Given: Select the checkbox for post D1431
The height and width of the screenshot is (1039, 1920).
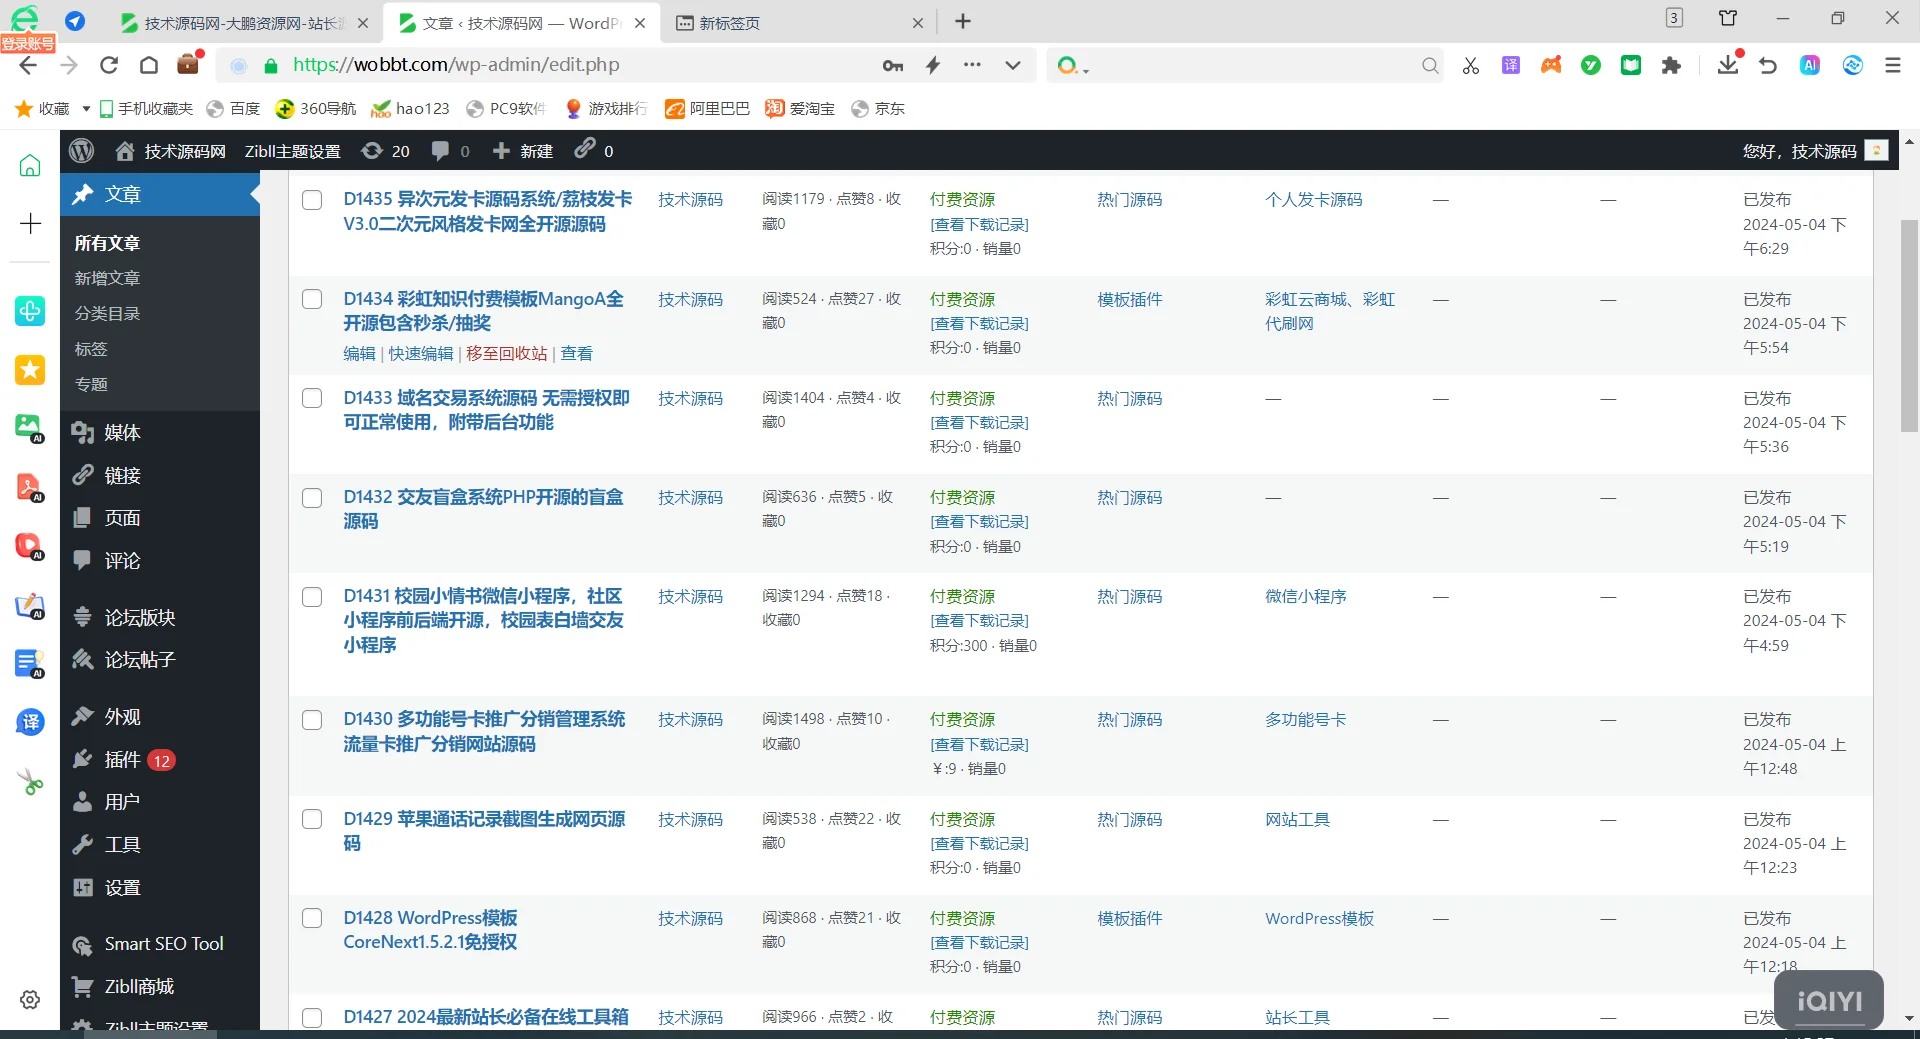Looking at the screenshot, I should [311, 597].
